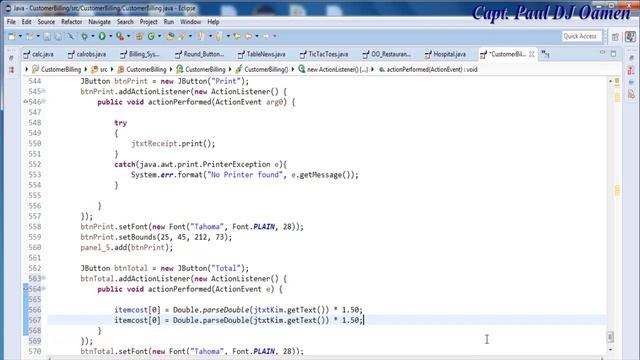Screen dimensions: 640x360
Task: Open the Run configurations dropdown arrow
Action: tap(111, 36)
